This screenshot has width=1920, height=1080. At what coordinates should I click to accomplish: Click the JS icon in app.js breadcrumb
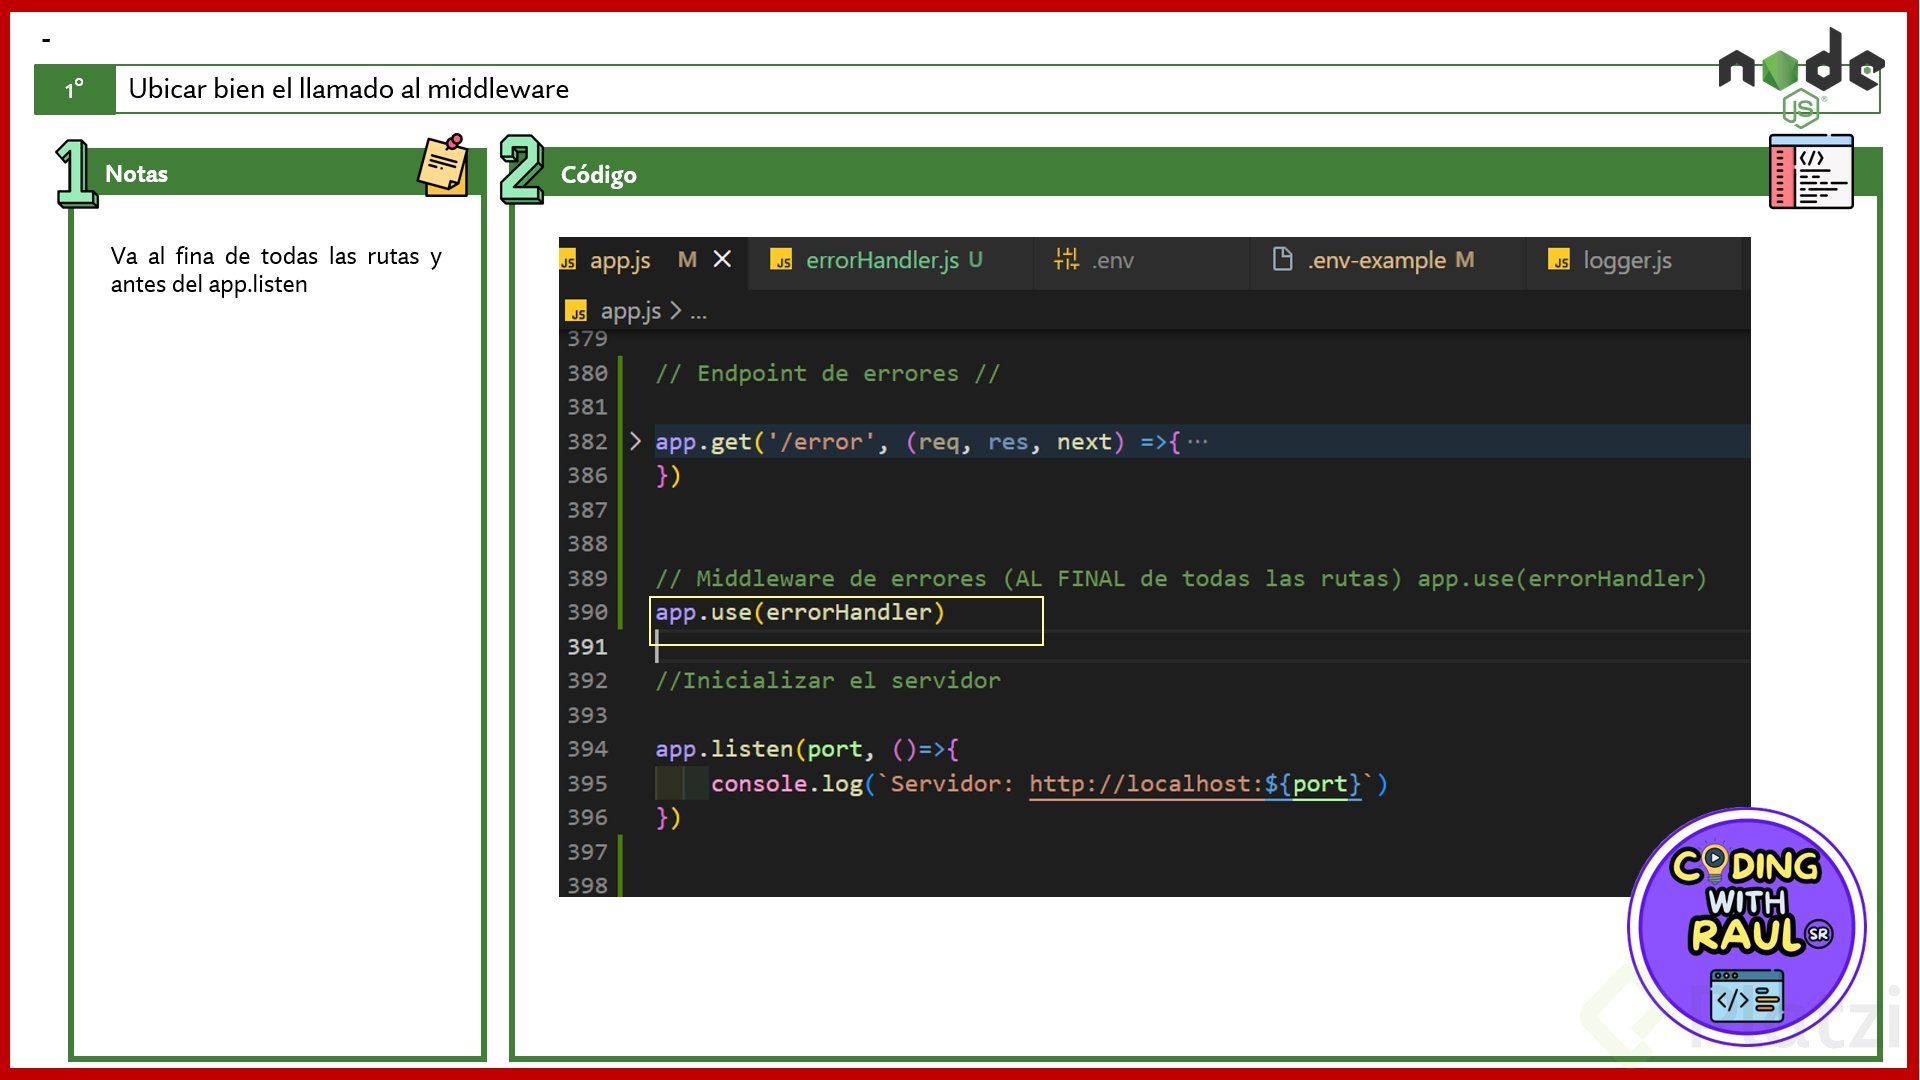pyautogui.click(x=576, y=312)
